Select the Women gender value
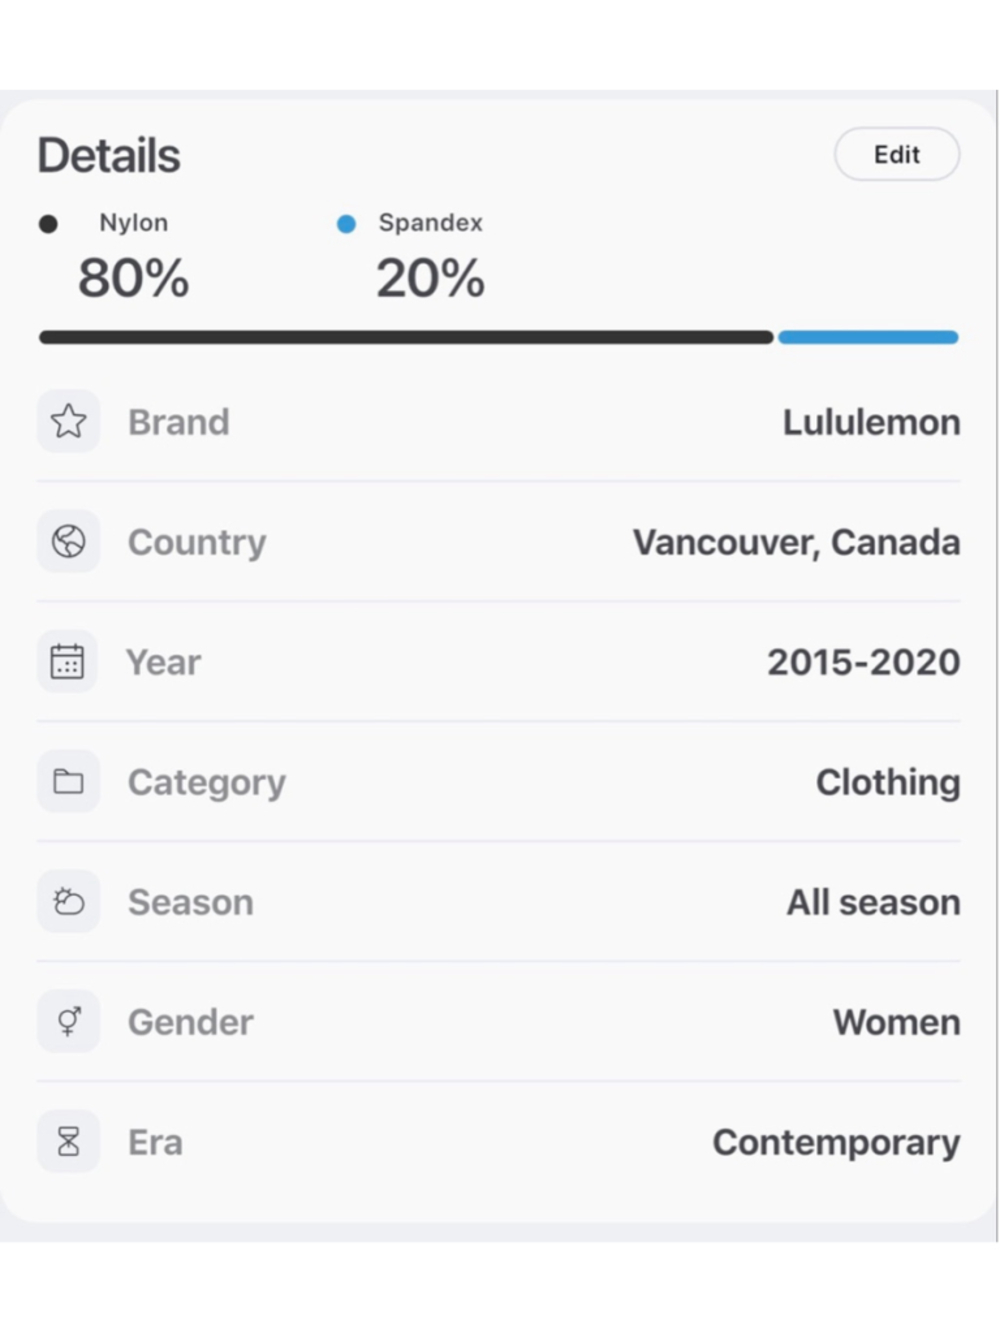 point(897,1022)
